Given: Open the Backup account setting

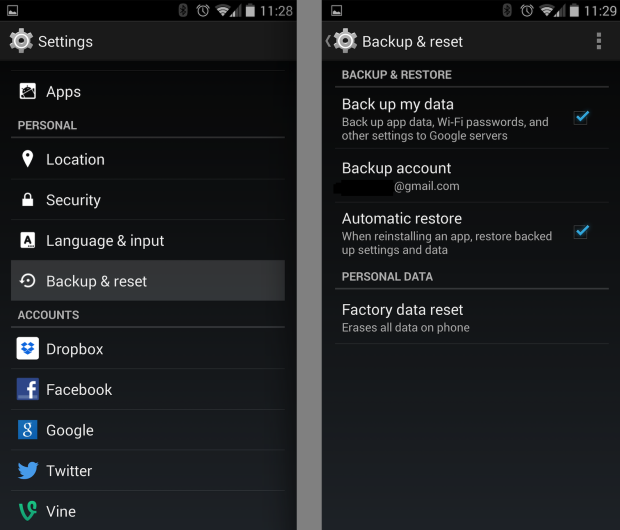Looking at the screenshot, I should (471, 176).
